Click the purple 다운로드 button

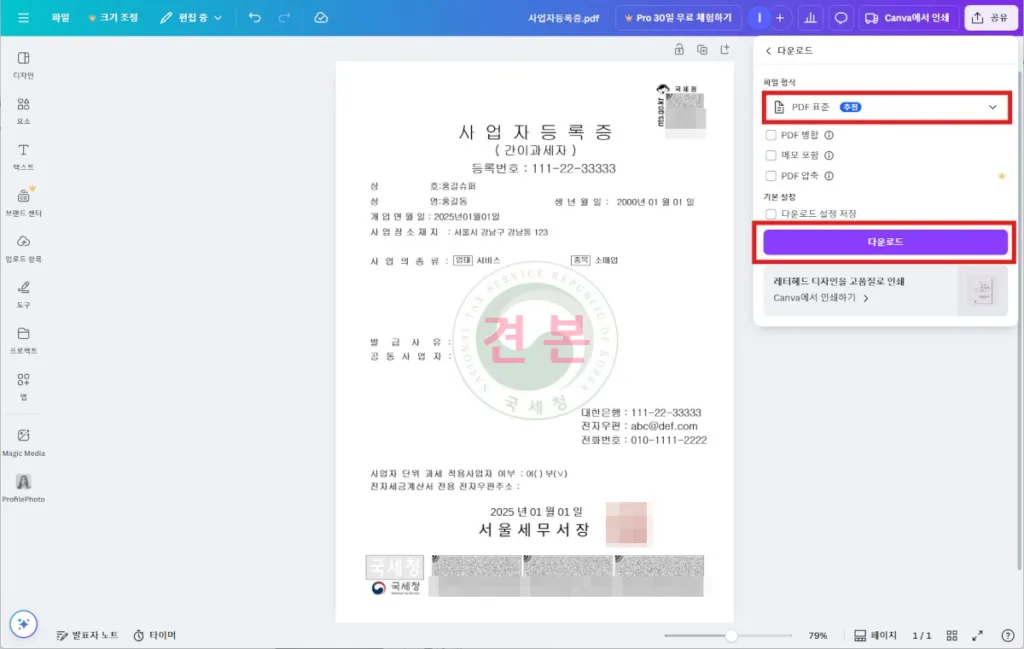pyautogui.click(x=885, y=242)
